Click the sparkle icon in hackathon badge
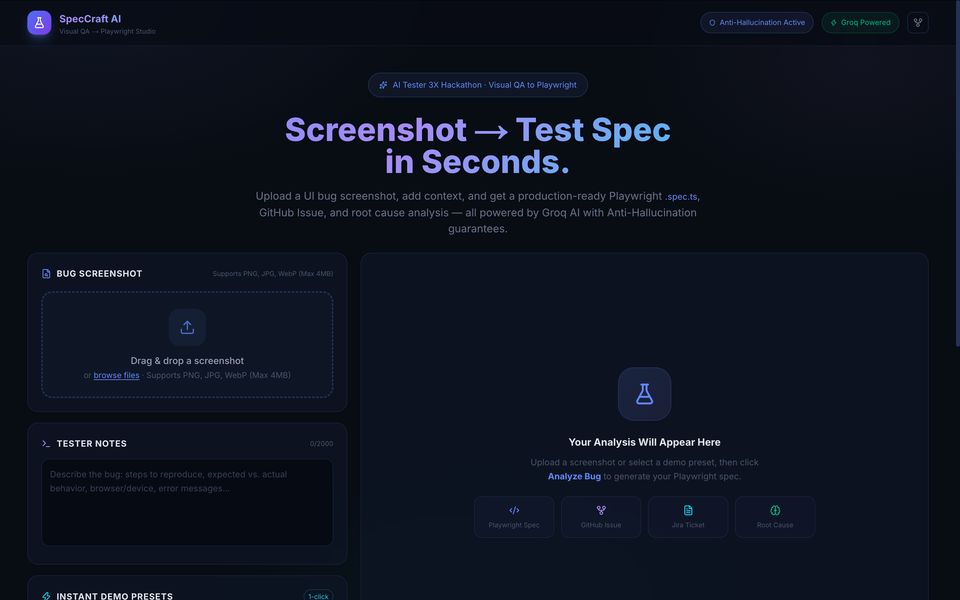The image size is (960, 600). coord(383,85)
